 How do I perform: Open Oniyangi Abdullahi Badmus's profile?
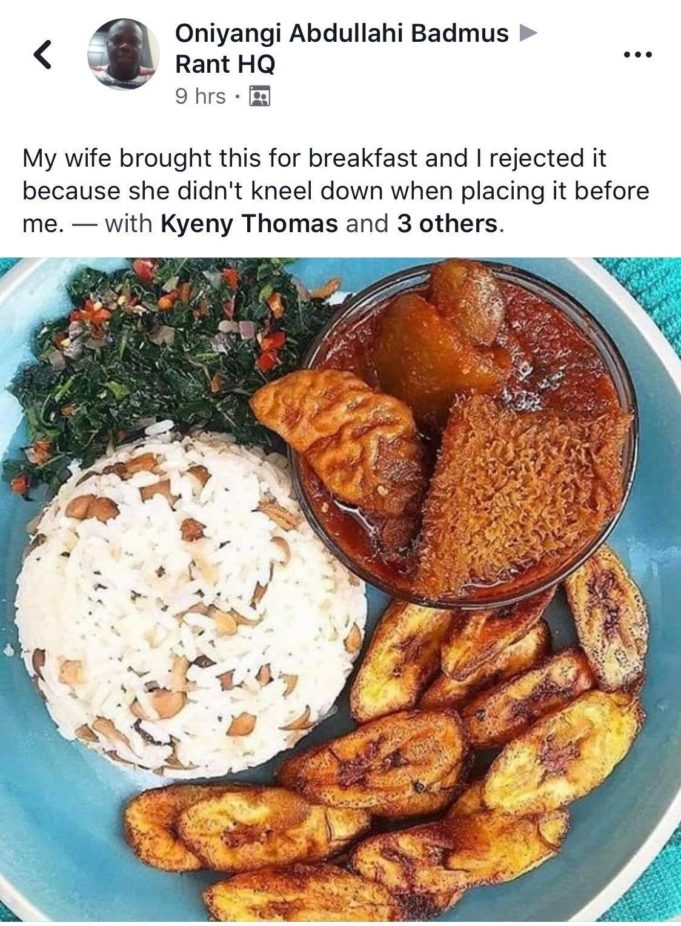(x=341, y=34)
